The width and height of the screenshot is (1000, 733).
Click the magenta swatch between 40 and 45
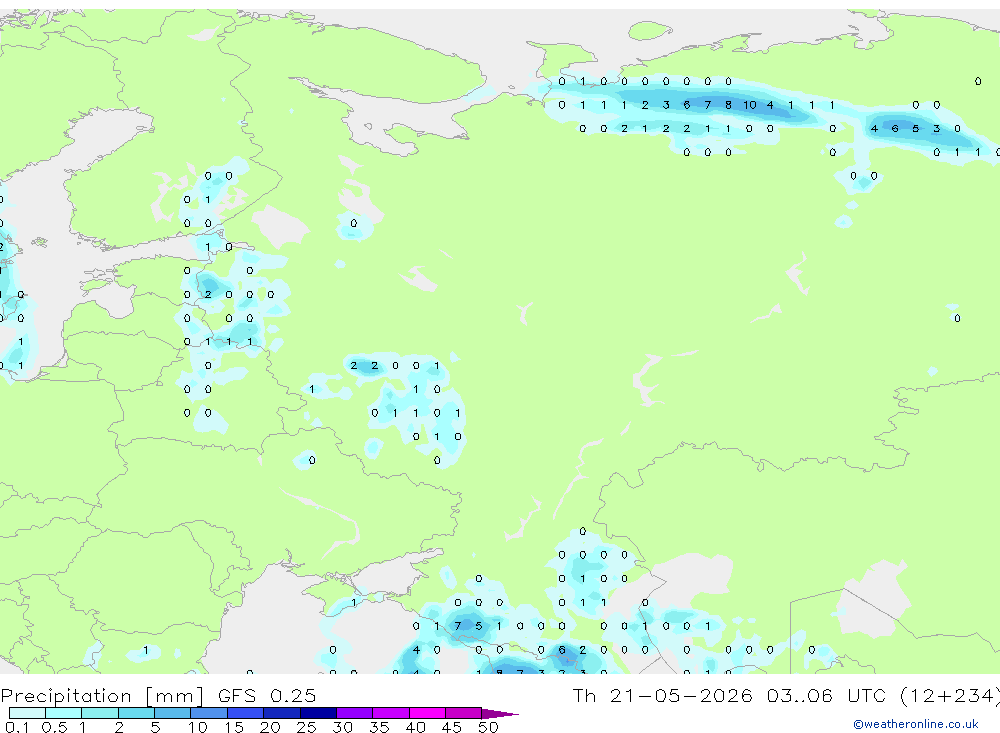[427, 713]
